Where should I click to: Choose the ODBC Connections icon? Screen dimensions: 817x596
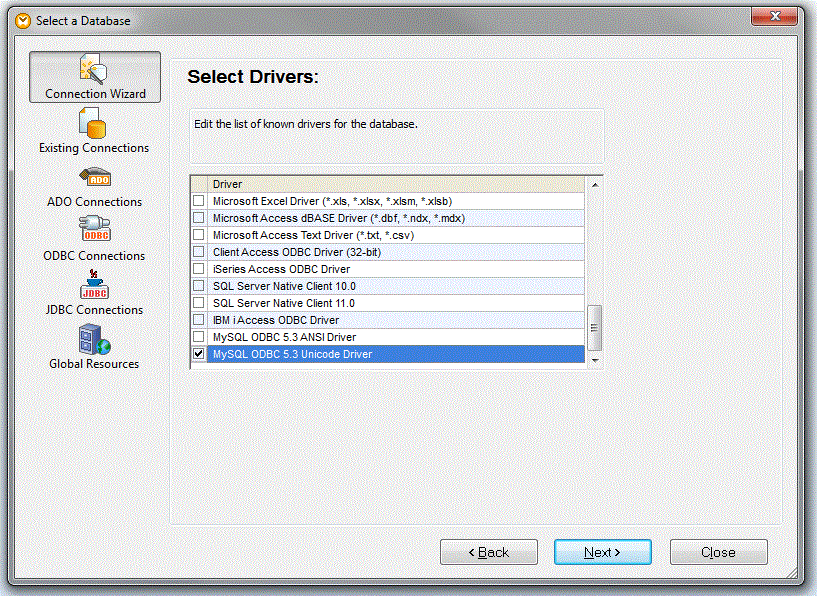point(95,228)
